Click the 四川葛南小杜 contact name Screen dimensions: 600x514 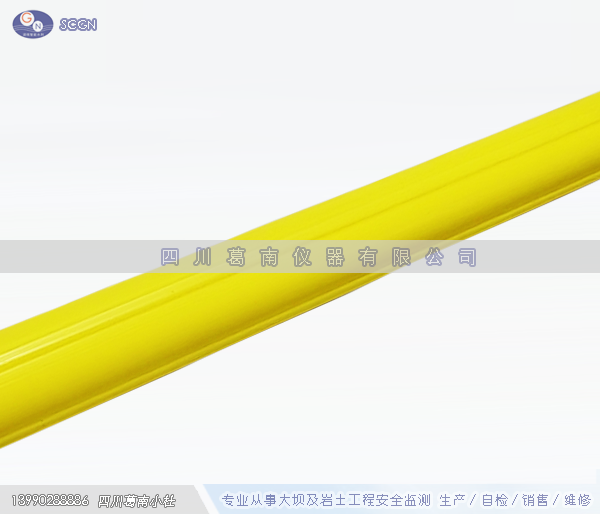click(x=136, y=500)
